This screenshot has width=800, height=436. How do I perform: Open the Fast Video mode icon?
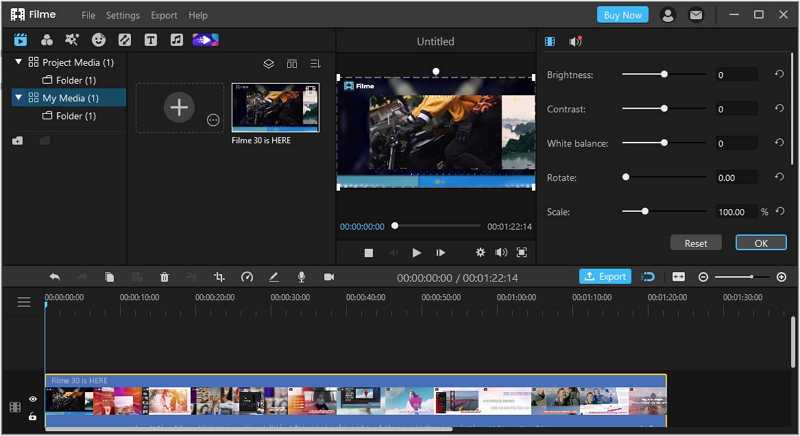point(206,40)
